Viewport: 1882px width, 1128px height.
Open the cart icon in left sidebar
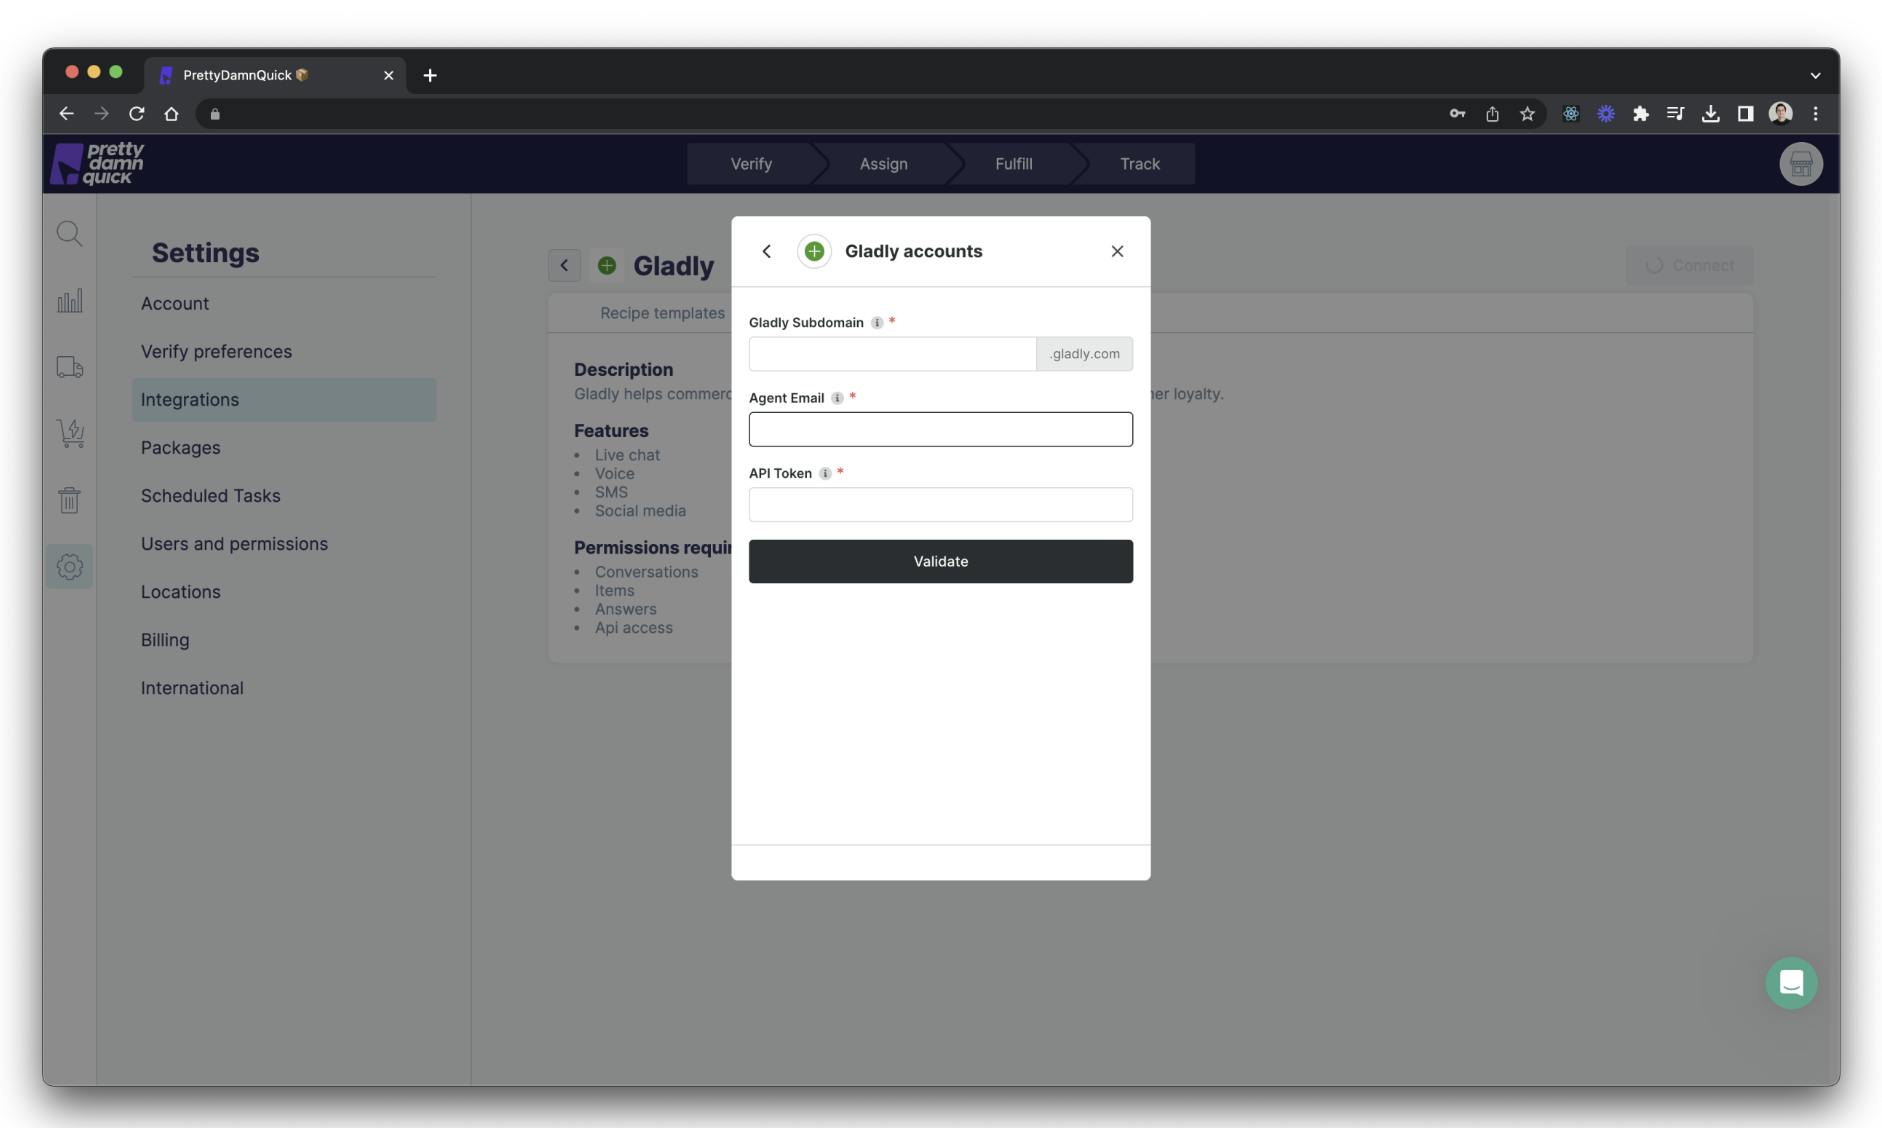click(x=69, y=433)
